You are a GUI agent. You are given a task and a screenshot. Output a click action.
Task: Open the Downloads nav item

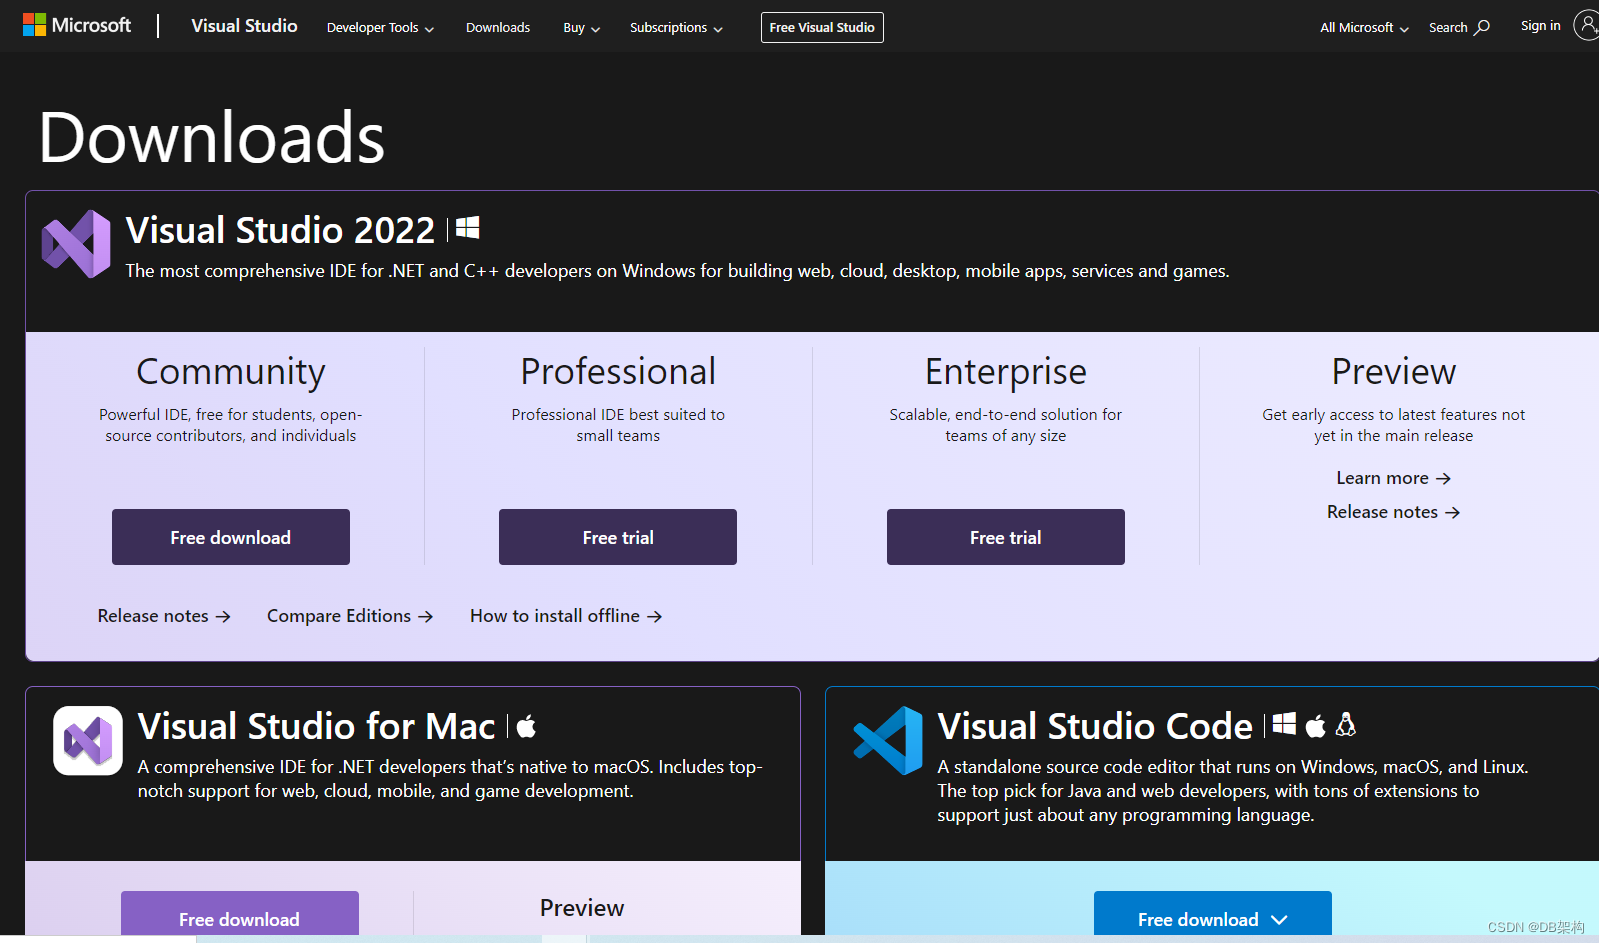tap(498, 28)
